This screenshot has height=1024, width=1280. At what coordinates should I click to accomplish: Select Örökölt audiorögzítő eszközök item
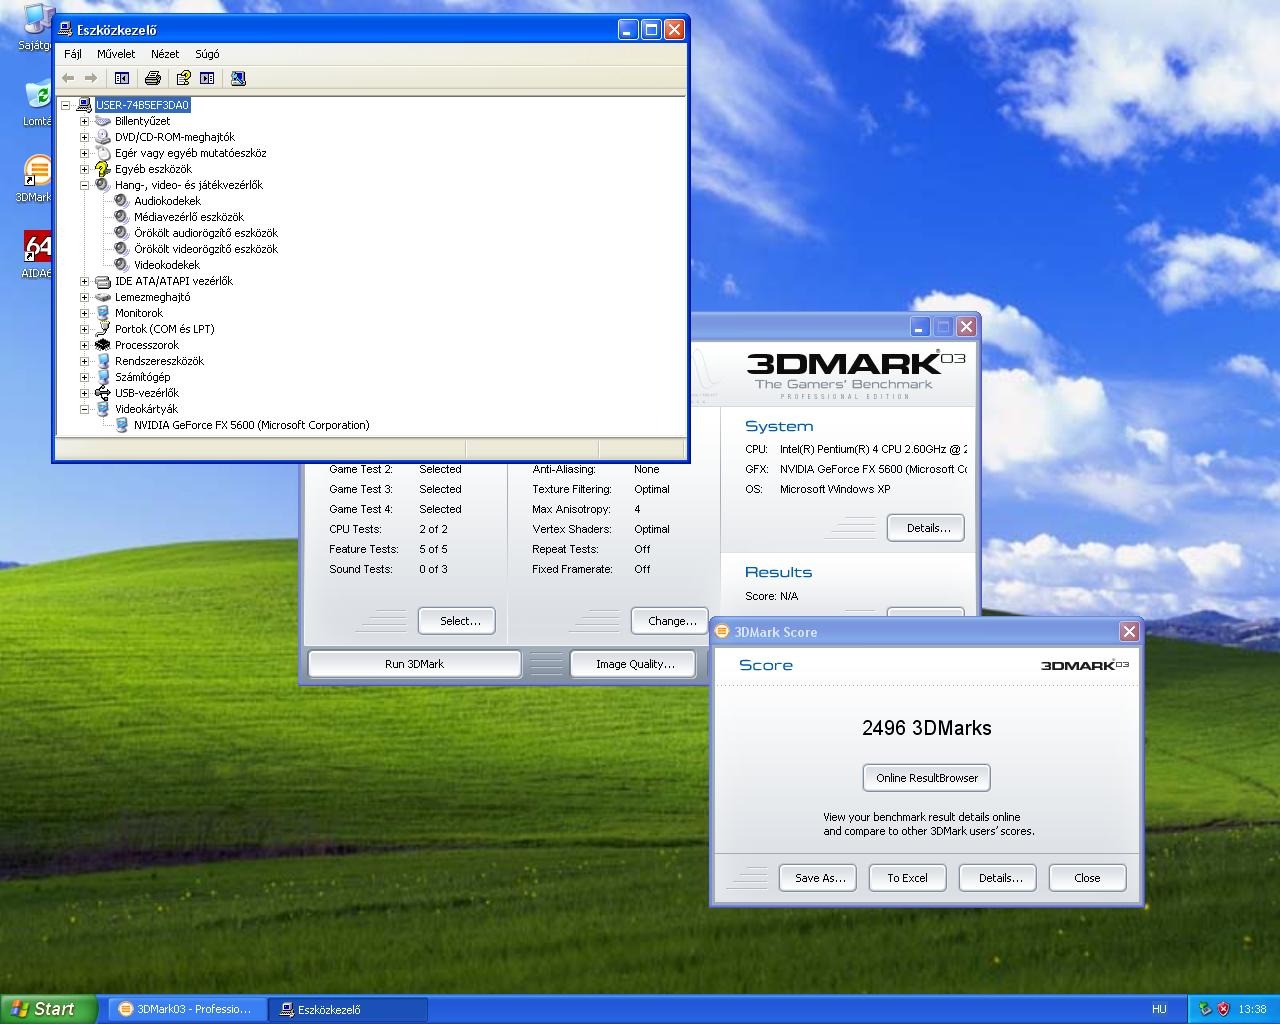tap(206, 233)
